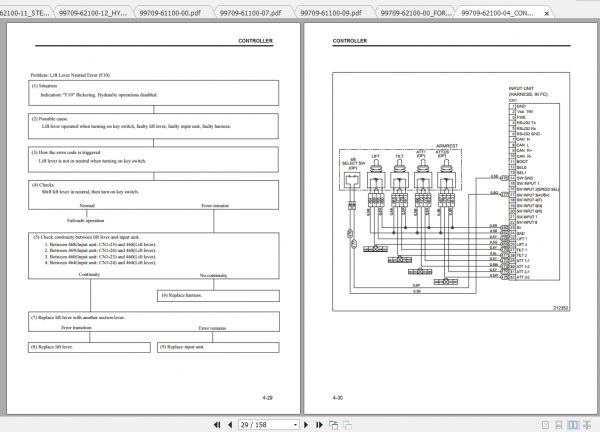Screen dimensions: 600x432
Task: Open the page number dropdown arrow
Action: (x=295, y=425)
